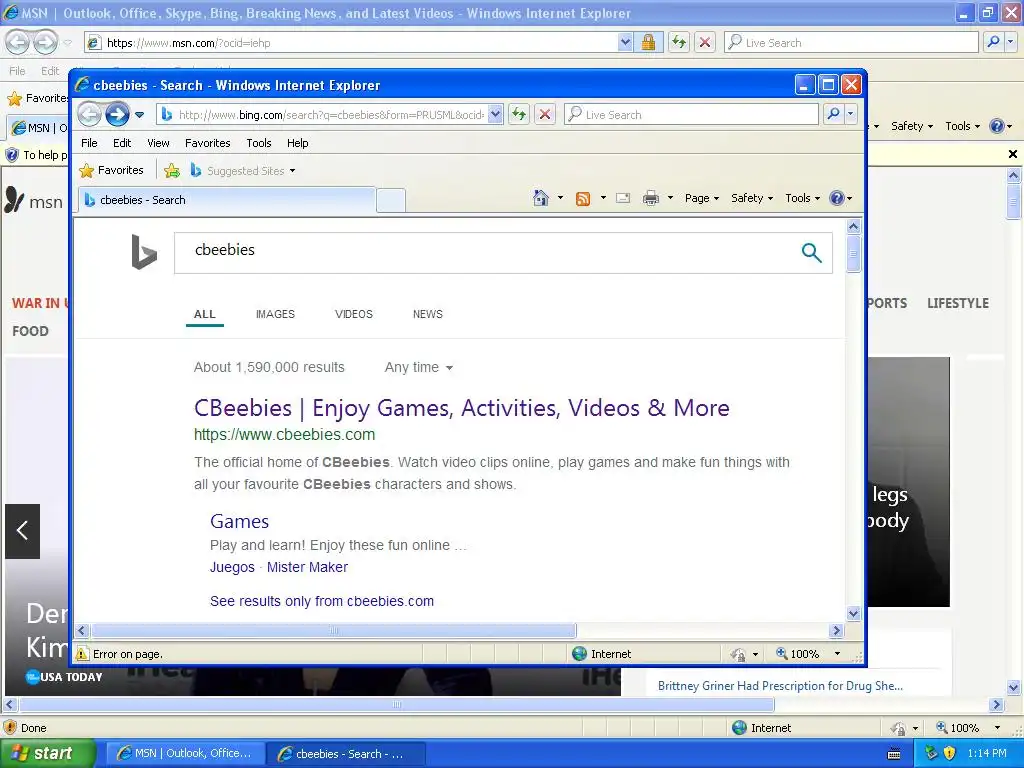The height and width of the screenshot is (768, 1024).
Task: Click the Print icon in command bar
Action: [650, 198]
